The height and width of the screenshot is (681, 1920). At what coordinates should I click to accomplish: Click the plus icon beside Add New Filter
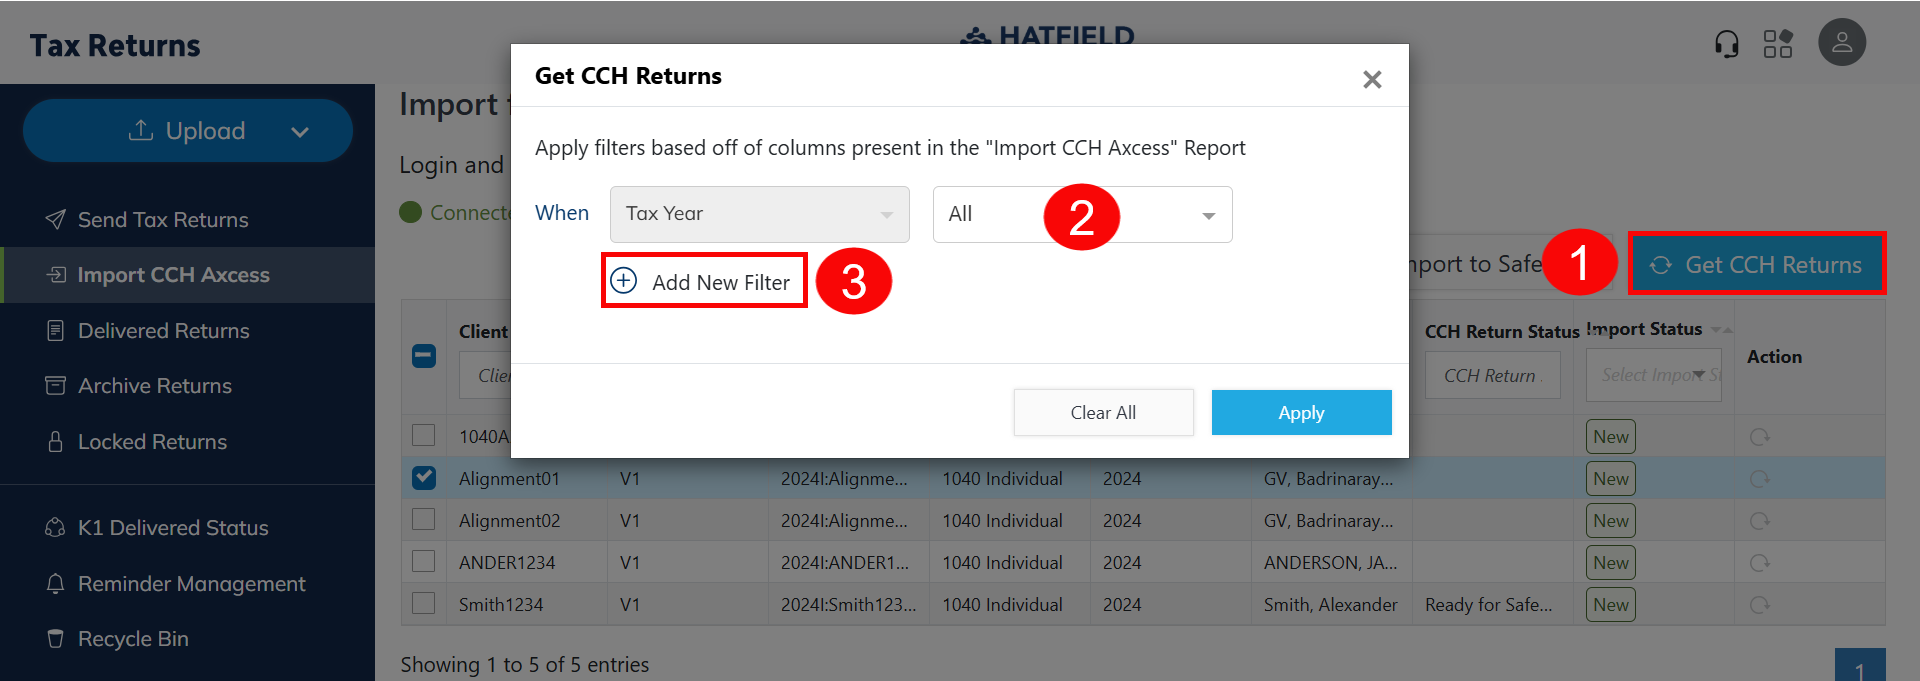coord(624,281)
